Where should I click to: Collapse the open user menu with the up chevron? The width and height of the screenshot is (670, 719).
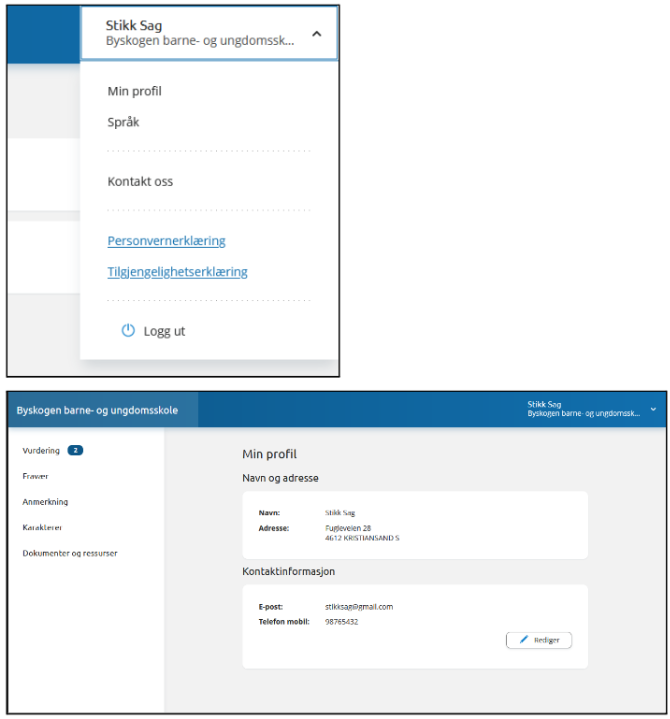pyautogui.click(x=316, y=34)
